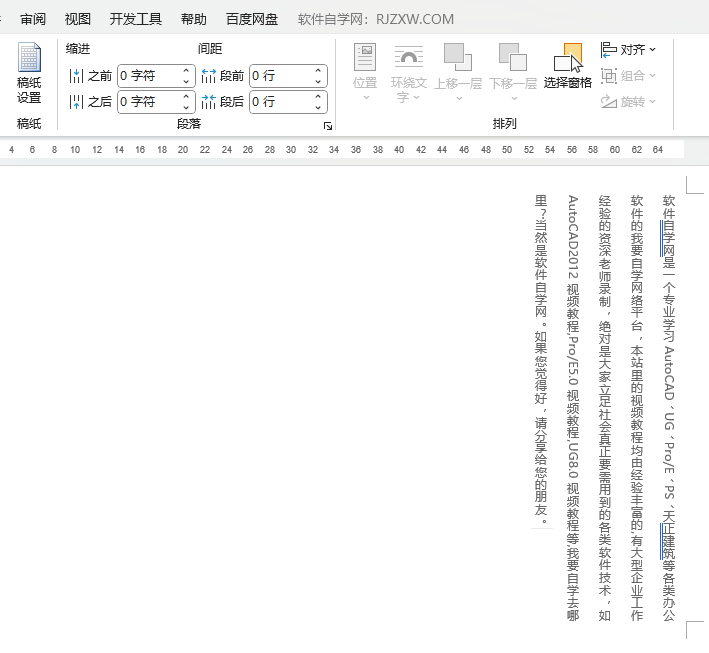The width and height of the screenshot is (709, 653).
Task: Increase the 之前 indent value
Action: pyautogui.click(x=186, y=71)
